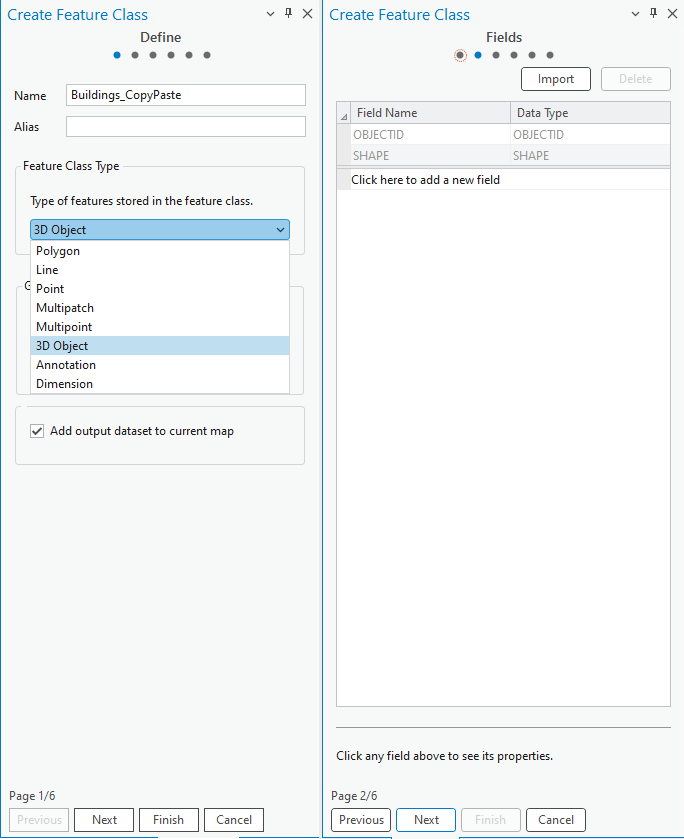This screenshot has height=839, width=684.
Task: Choose Multipoint from the type list
Action: point(159,327)
